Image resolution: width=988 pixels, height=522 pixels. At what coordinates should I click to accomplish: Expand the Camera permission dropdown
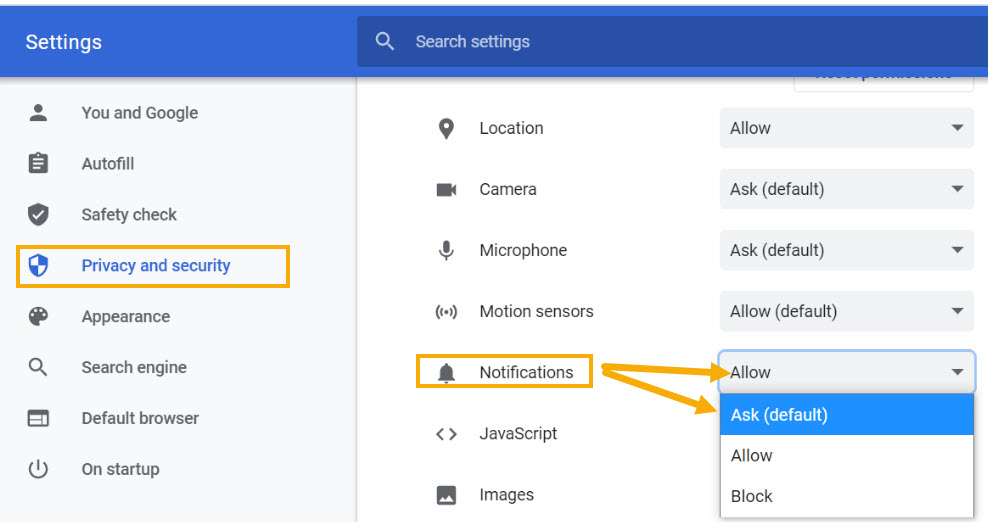846,189
